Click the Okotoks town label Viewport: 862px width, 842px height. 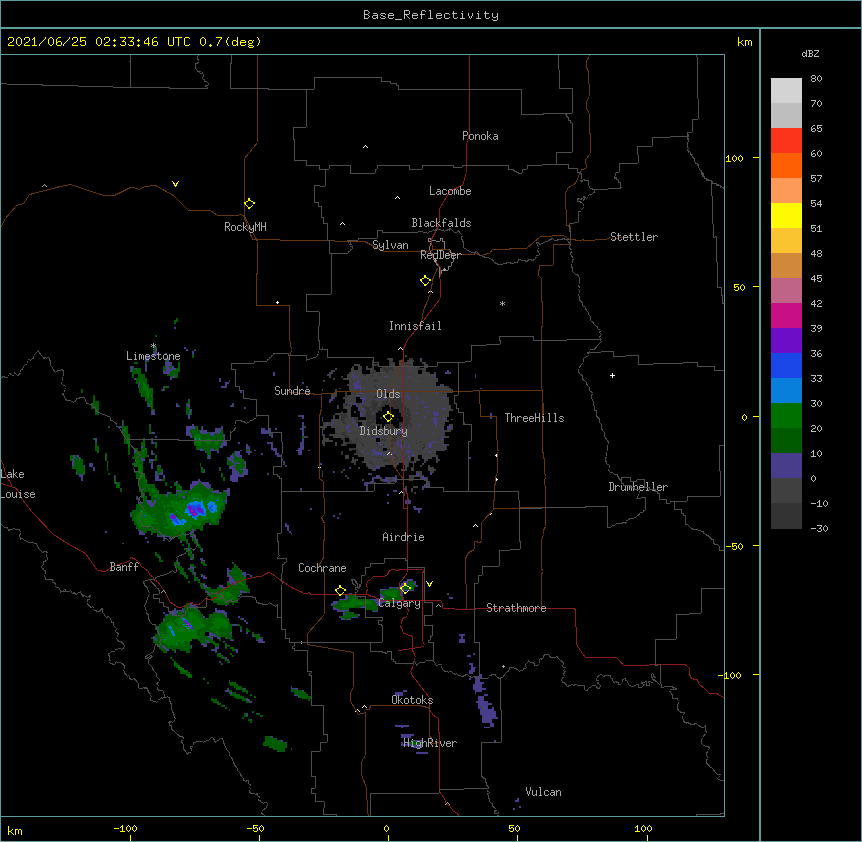pyautogui.click(x=412, y=700)
